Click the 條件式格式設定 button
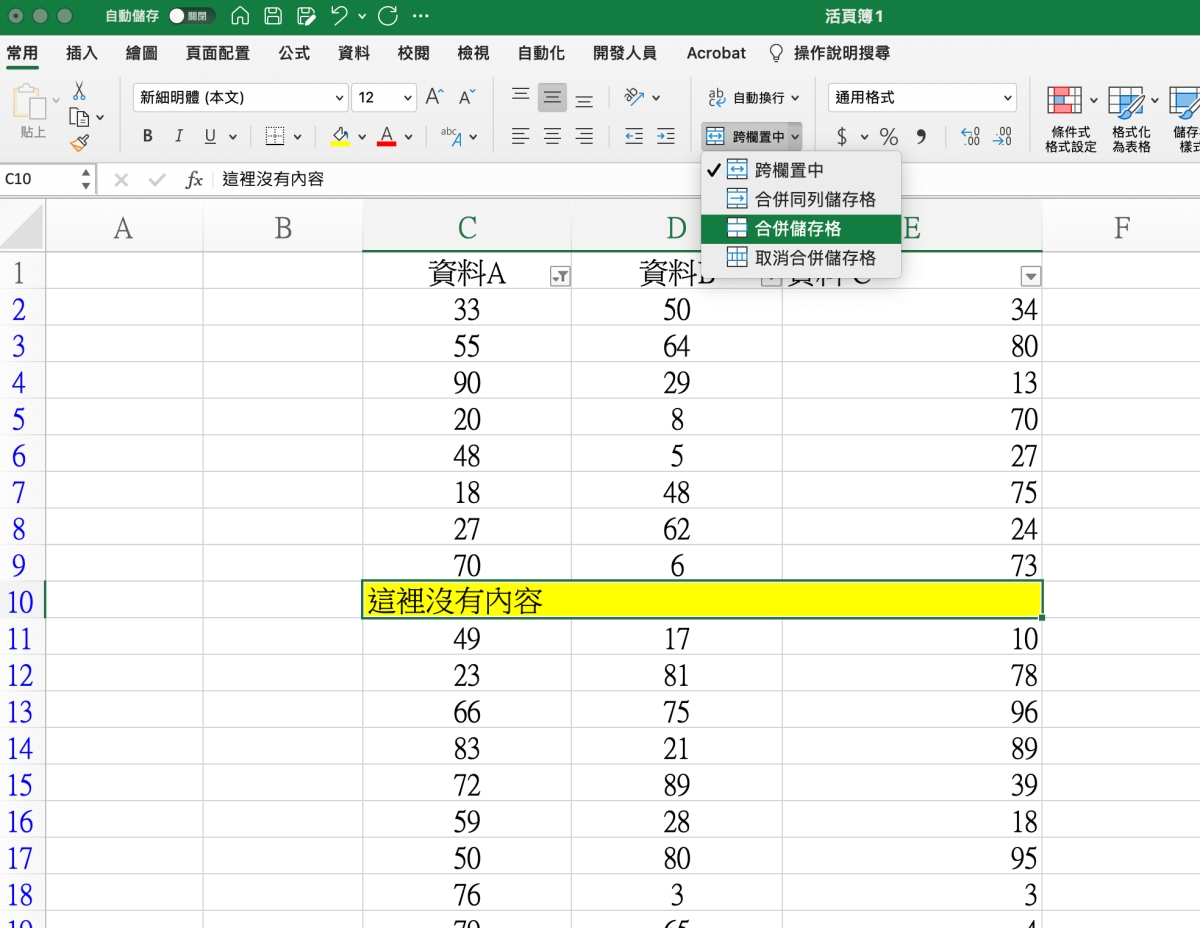The image size is (1200, 928). pos(1070,120)
